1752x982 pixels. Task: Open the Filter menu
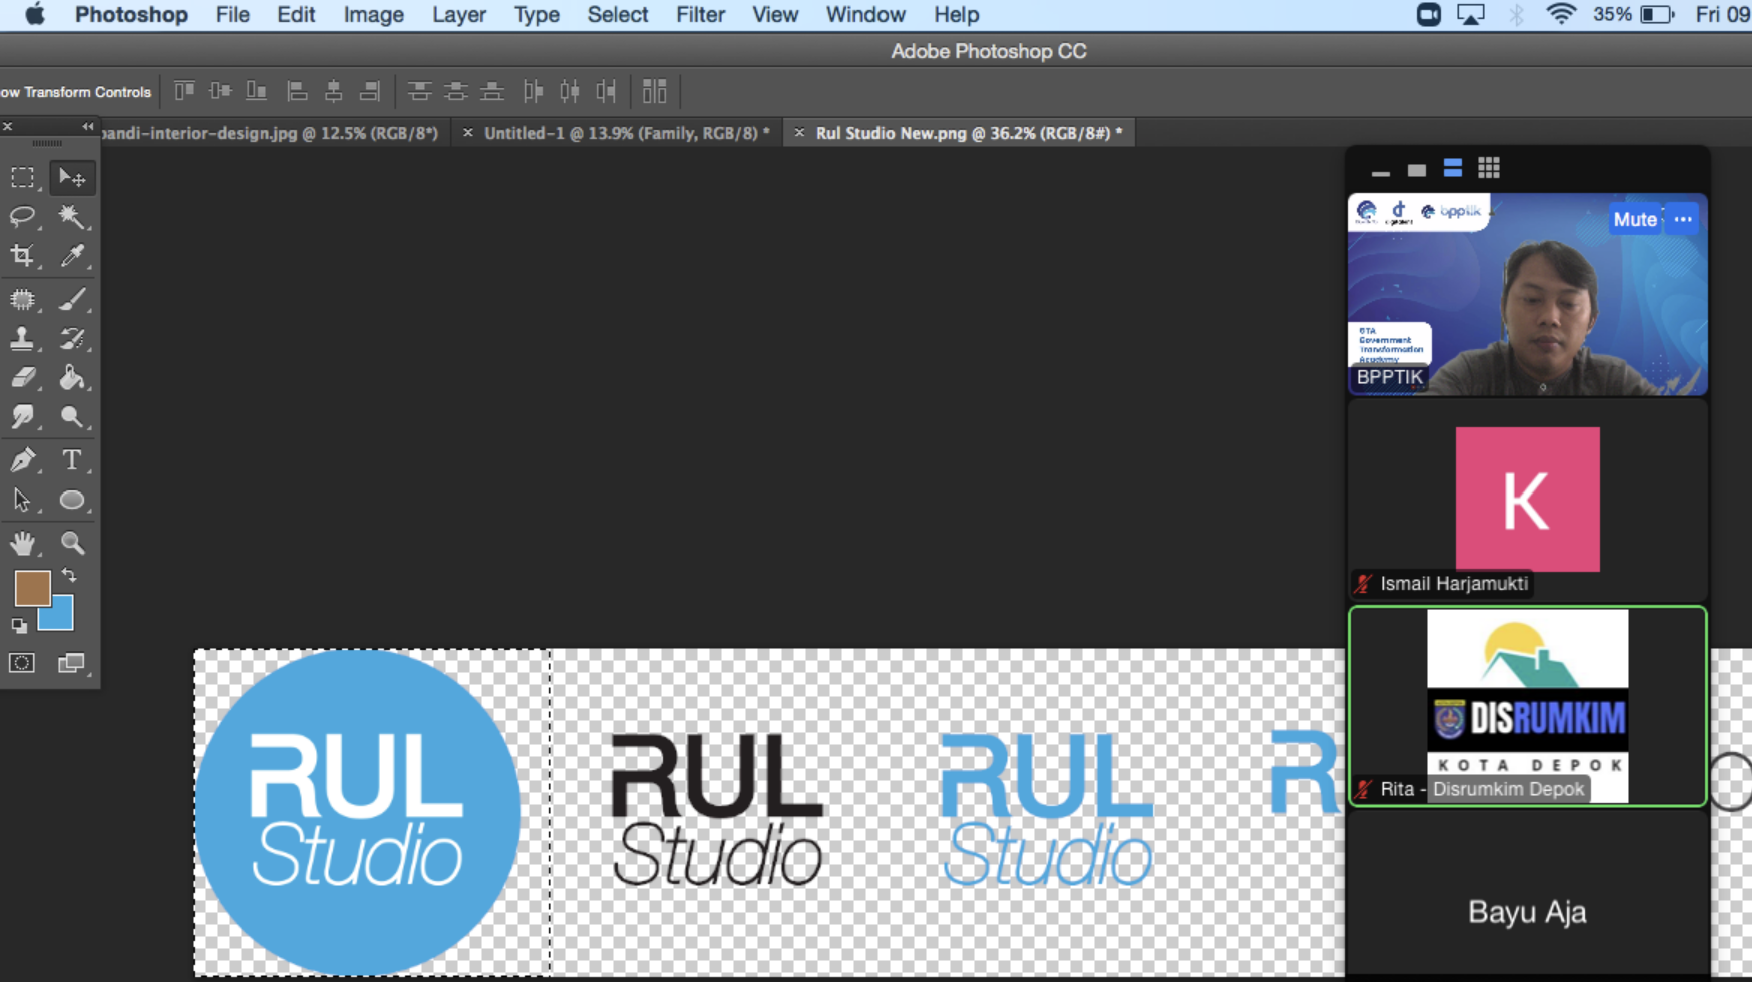click(699, 15)
